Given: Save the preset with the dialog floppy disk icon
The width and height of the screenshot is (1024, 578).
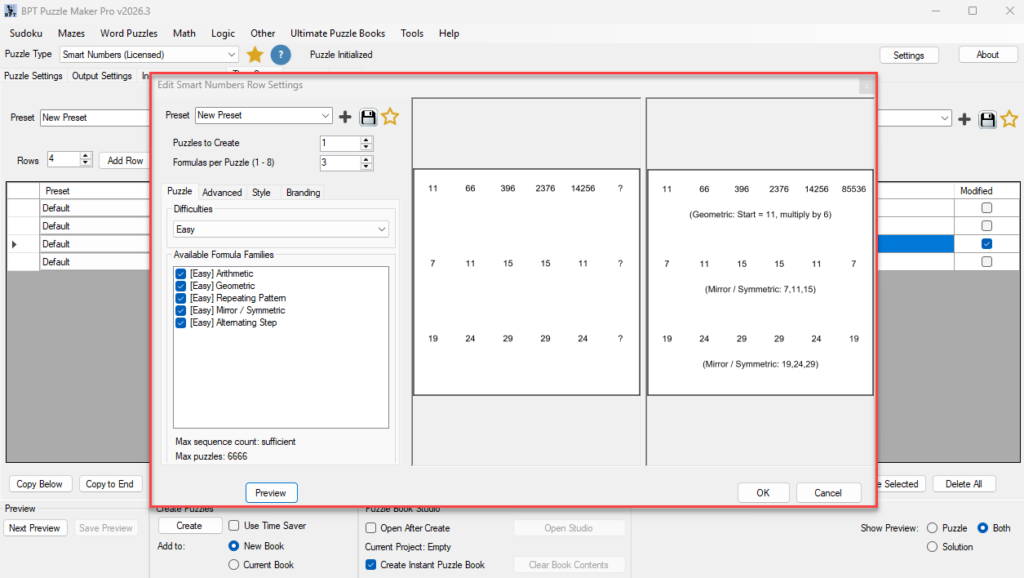Looking at the screenshot, I should (368, 117).
